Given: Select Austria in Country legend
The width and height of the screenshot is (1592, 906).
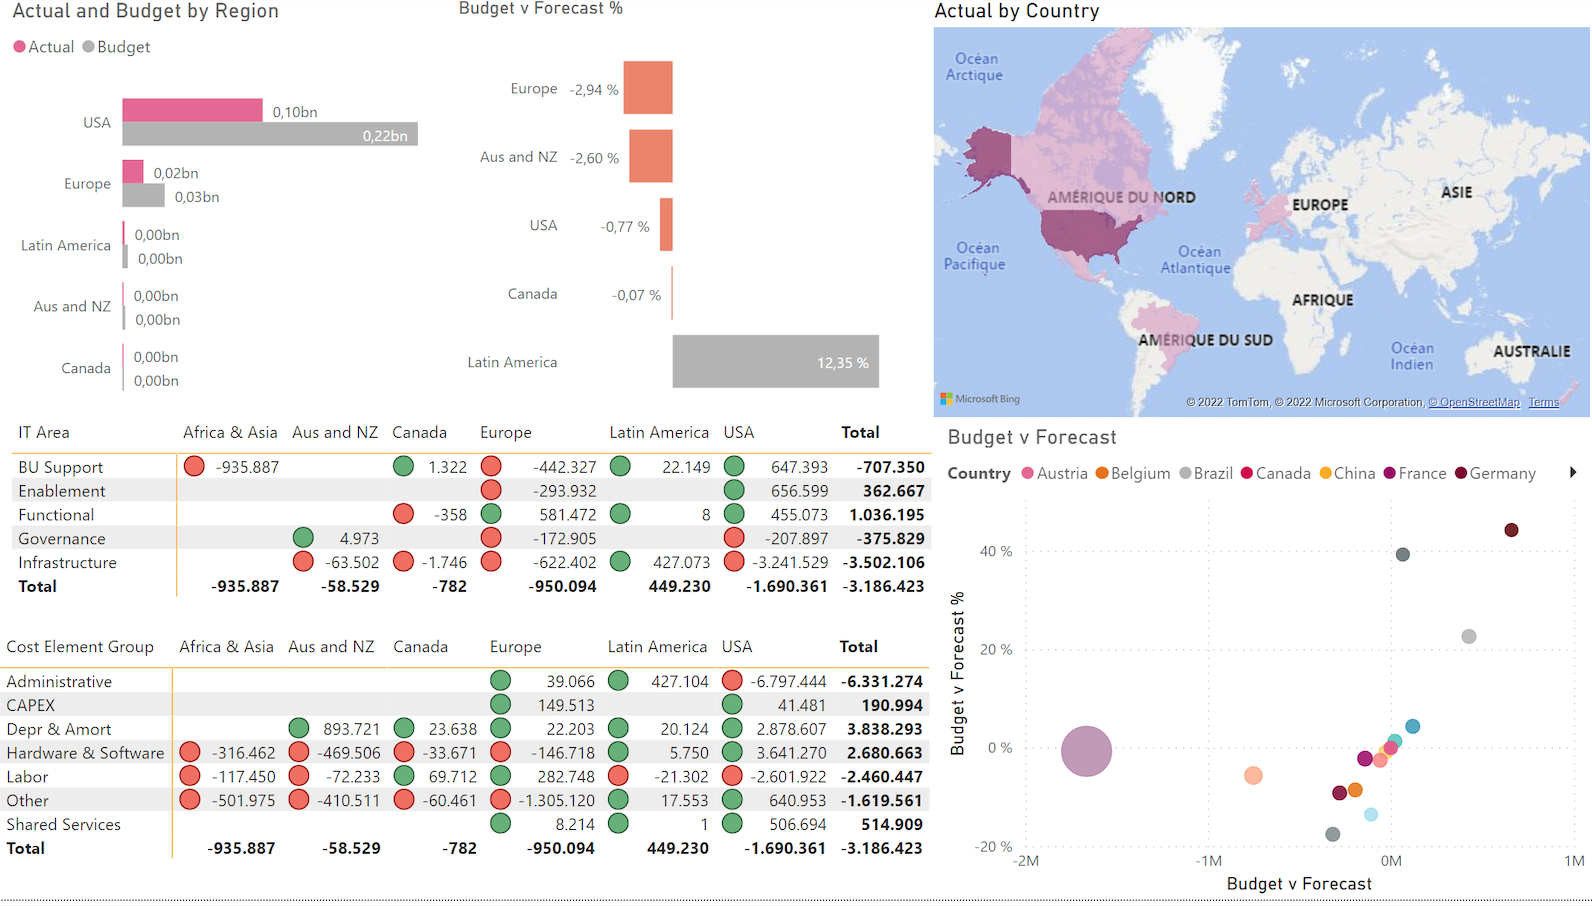Looking at the screenshot, I should pyautogui.click(x=1054, y=473).
